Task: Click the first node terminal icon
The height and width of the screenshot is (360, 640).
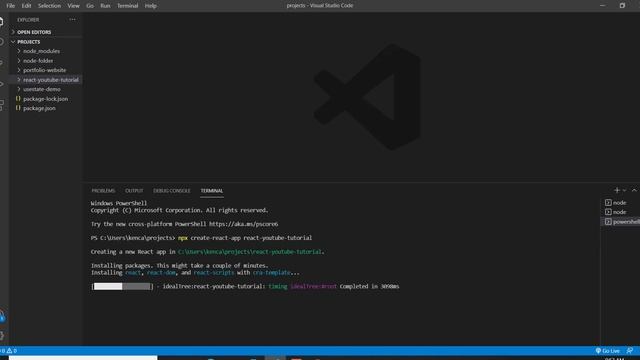Action: click(x=608, y=202)
